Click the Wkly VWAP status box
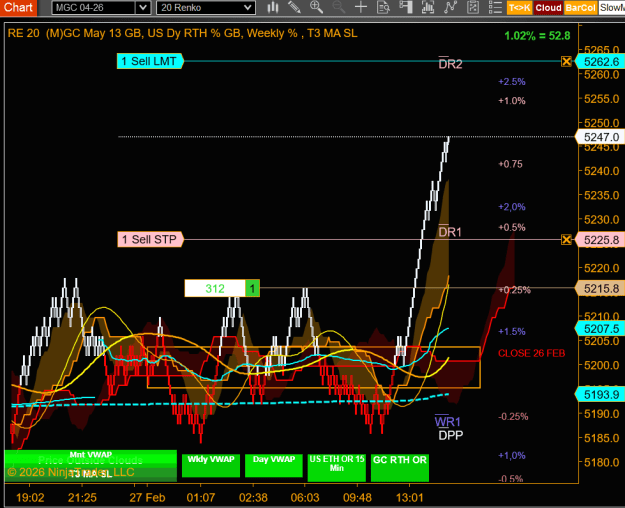 pos(211,465)
